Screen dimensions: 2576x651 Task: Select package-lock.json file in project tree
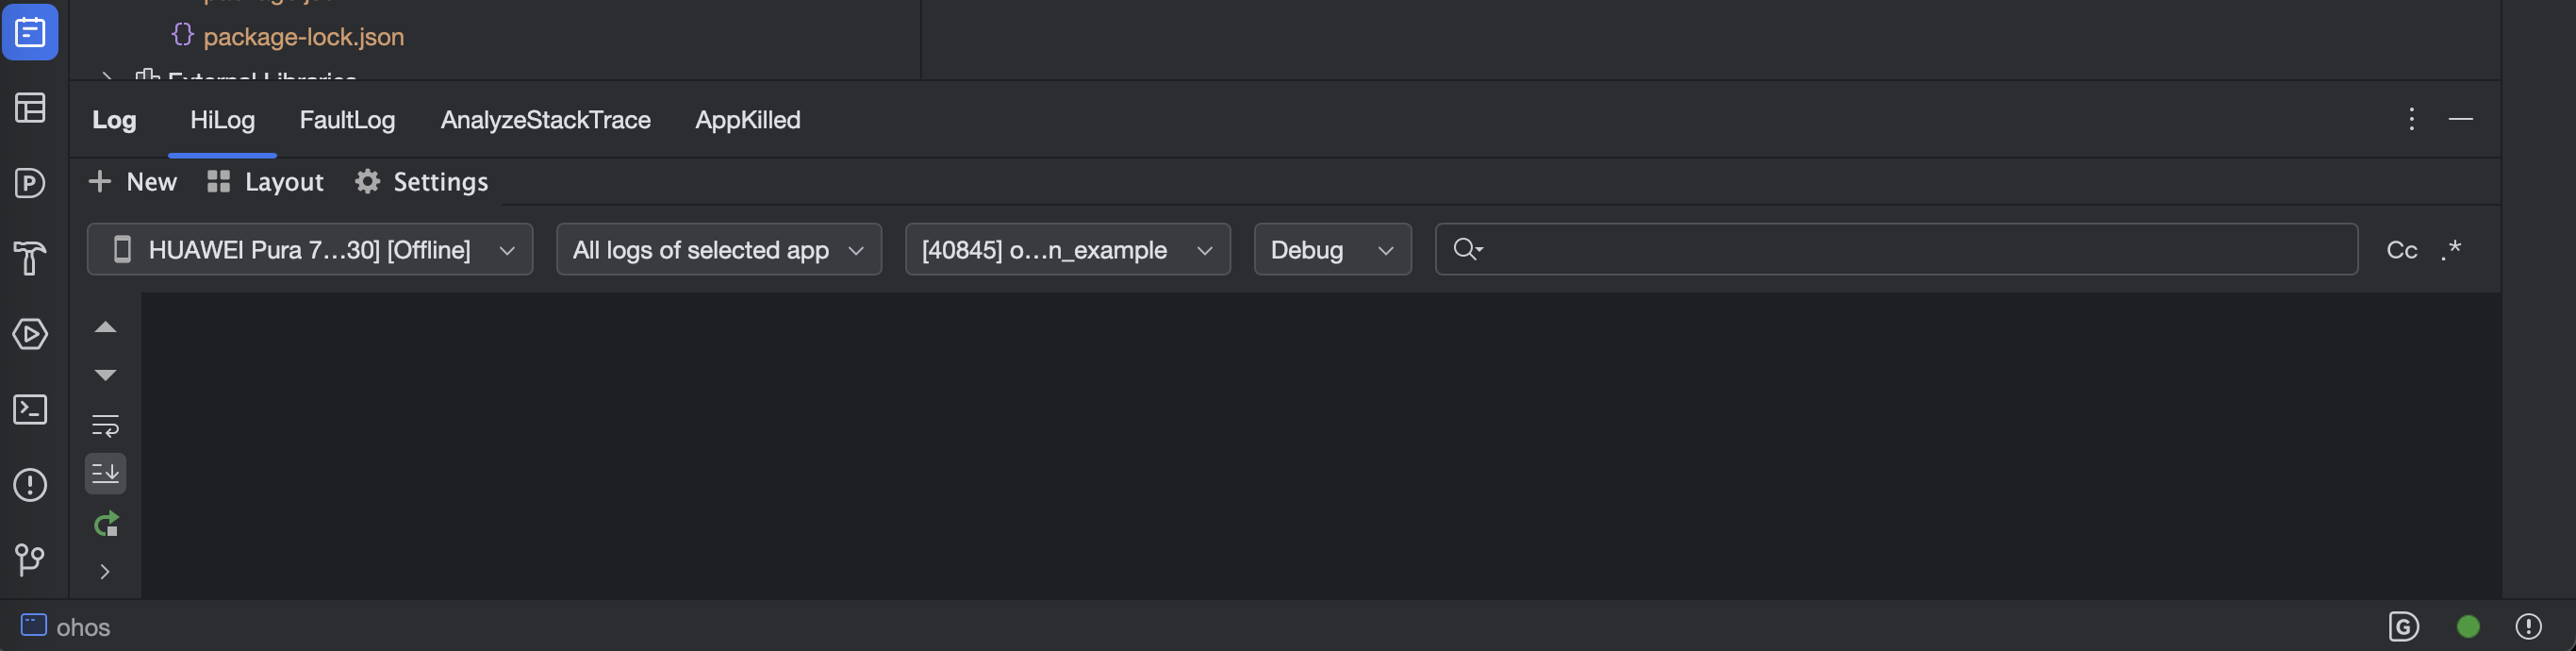coord(303,37)
